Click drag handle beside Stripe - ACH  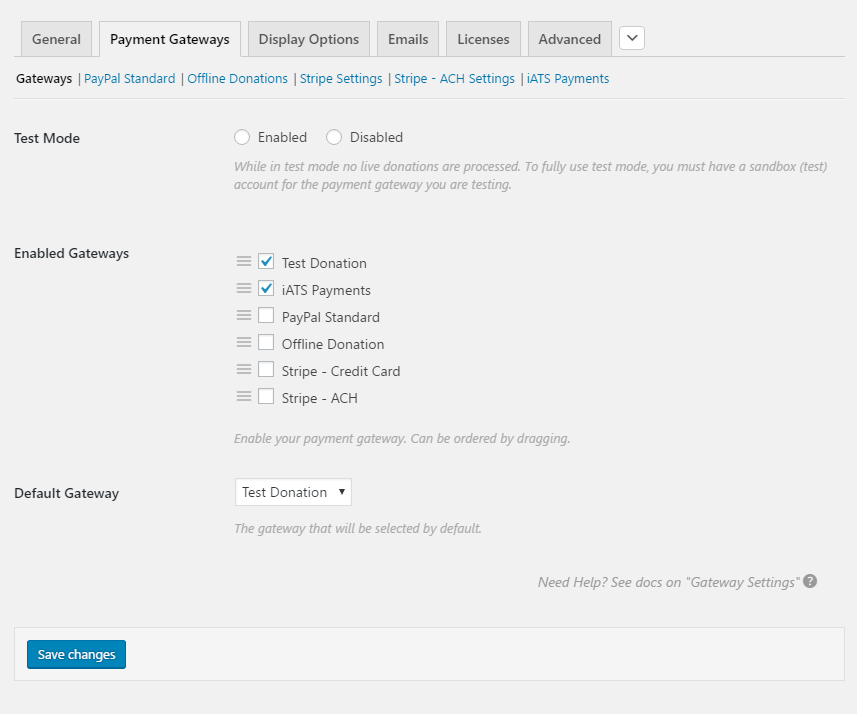click(x=244, y=396)
